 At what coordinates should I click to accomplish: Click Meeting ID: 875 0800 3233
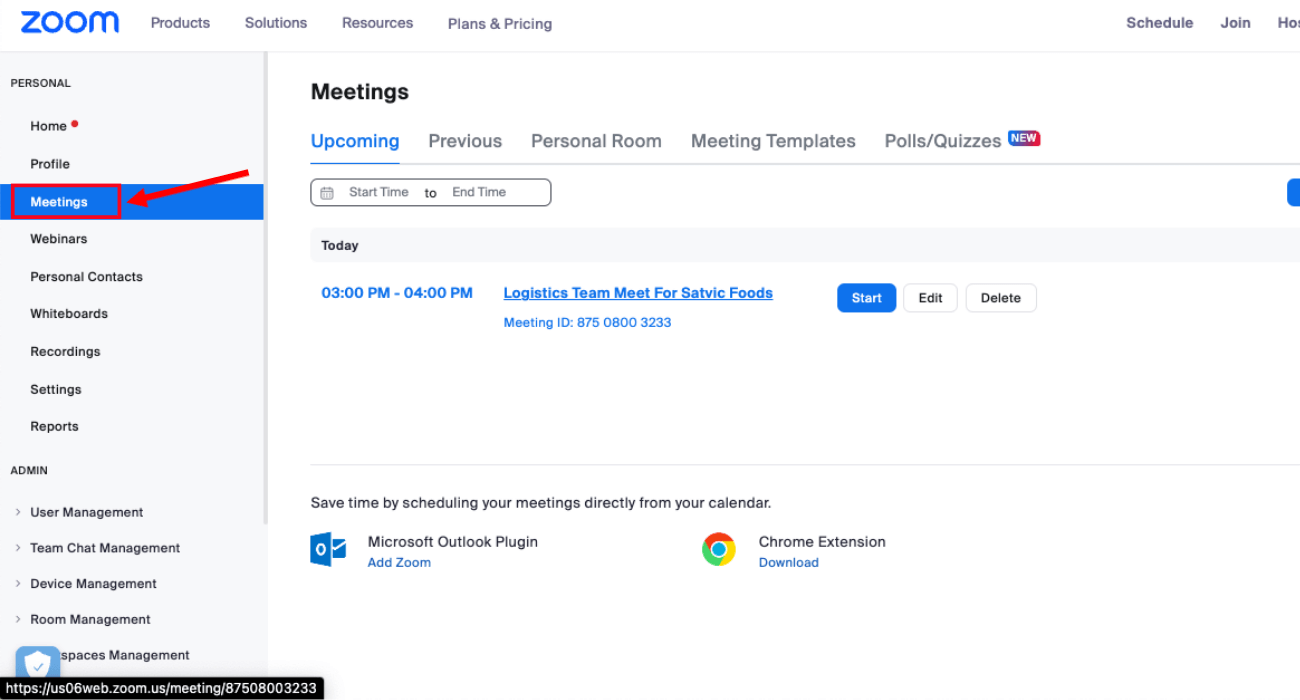click(587, 323)
